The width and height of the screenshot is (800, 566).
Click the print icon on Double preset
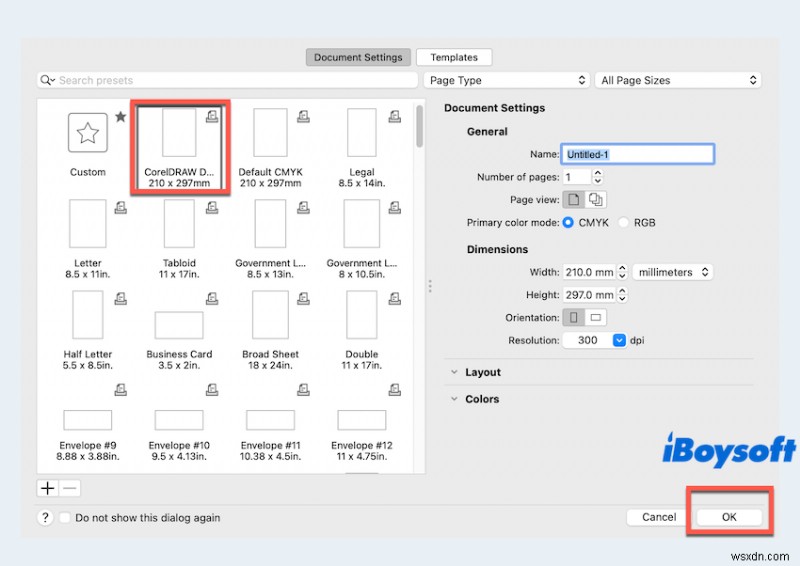[x=394, y=299]
